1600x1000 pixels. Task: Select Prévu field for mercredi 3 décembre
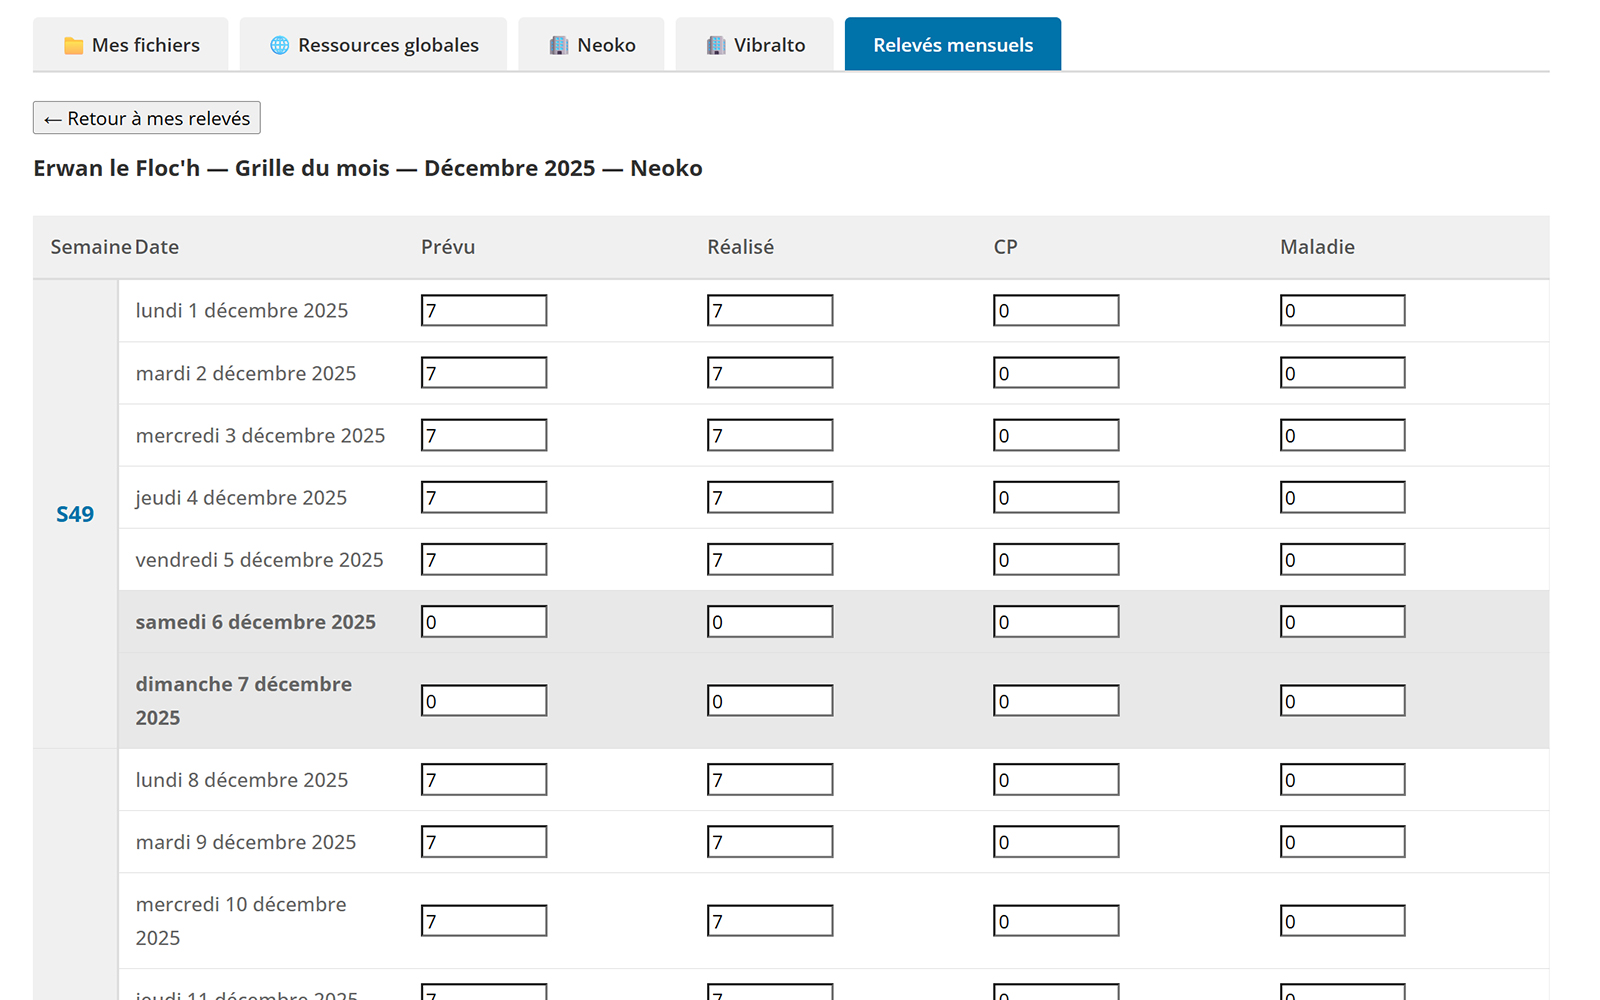click(484, 435)
